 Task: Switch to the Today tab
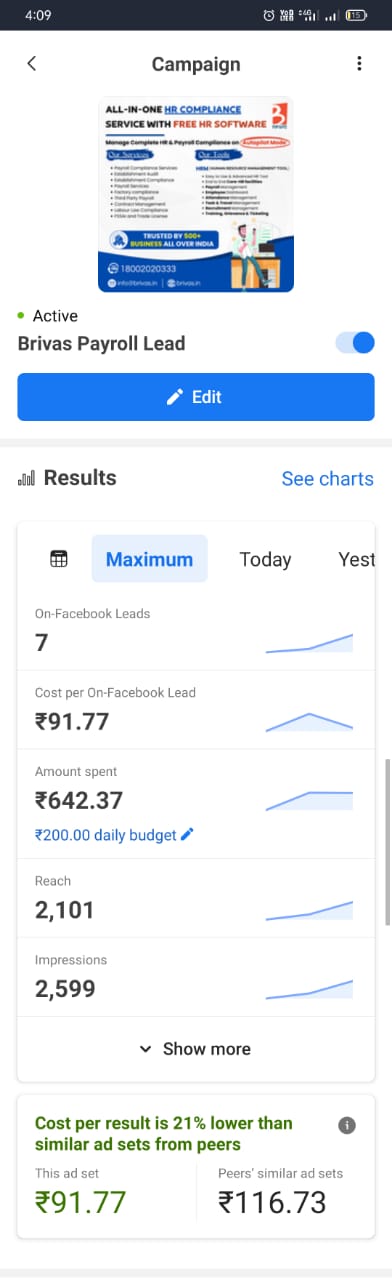[x=265, y=559]
